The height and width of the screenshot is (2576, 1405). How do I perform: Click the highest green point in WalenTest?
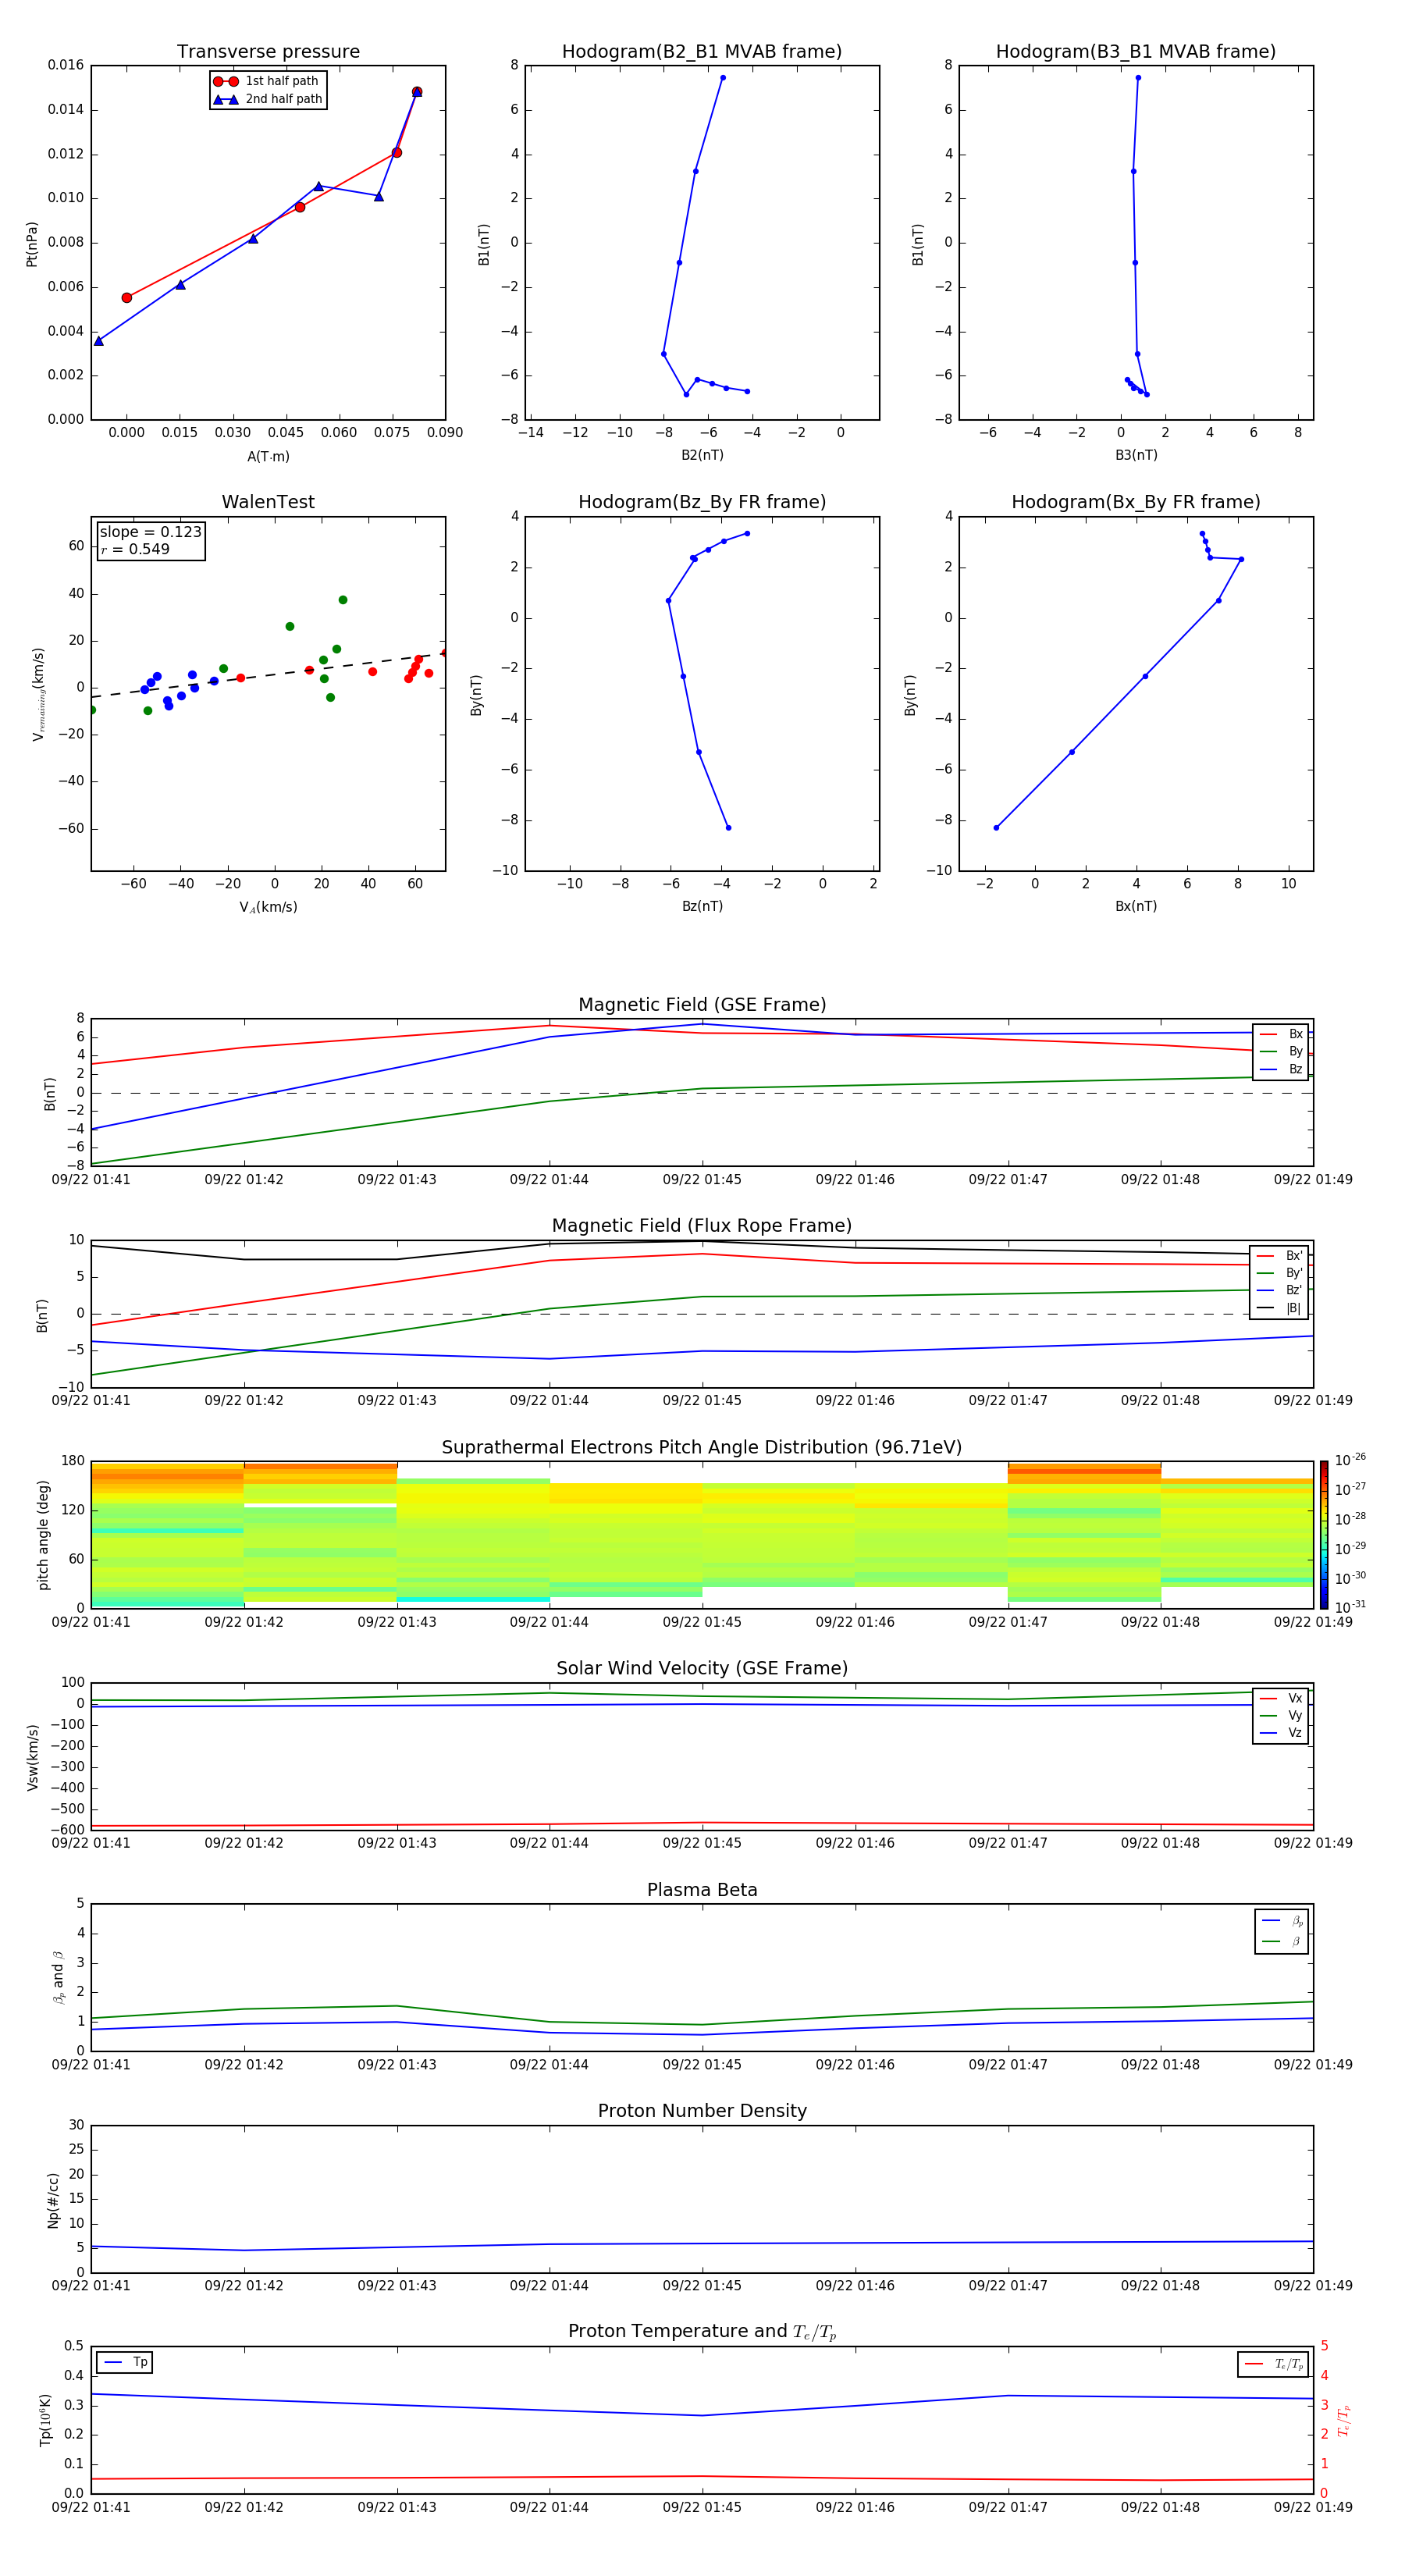343,600
